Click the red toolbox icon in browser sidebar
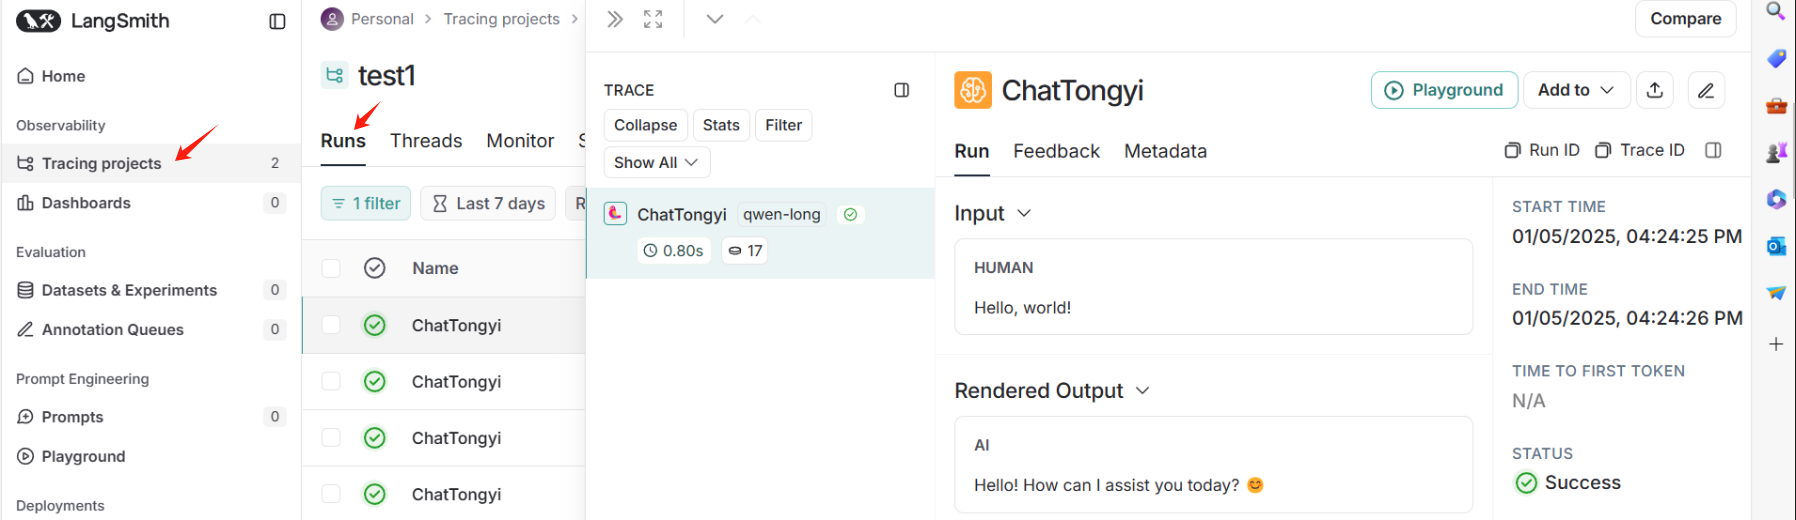This screenshot has width=1796, height=520. [1776, 105]
